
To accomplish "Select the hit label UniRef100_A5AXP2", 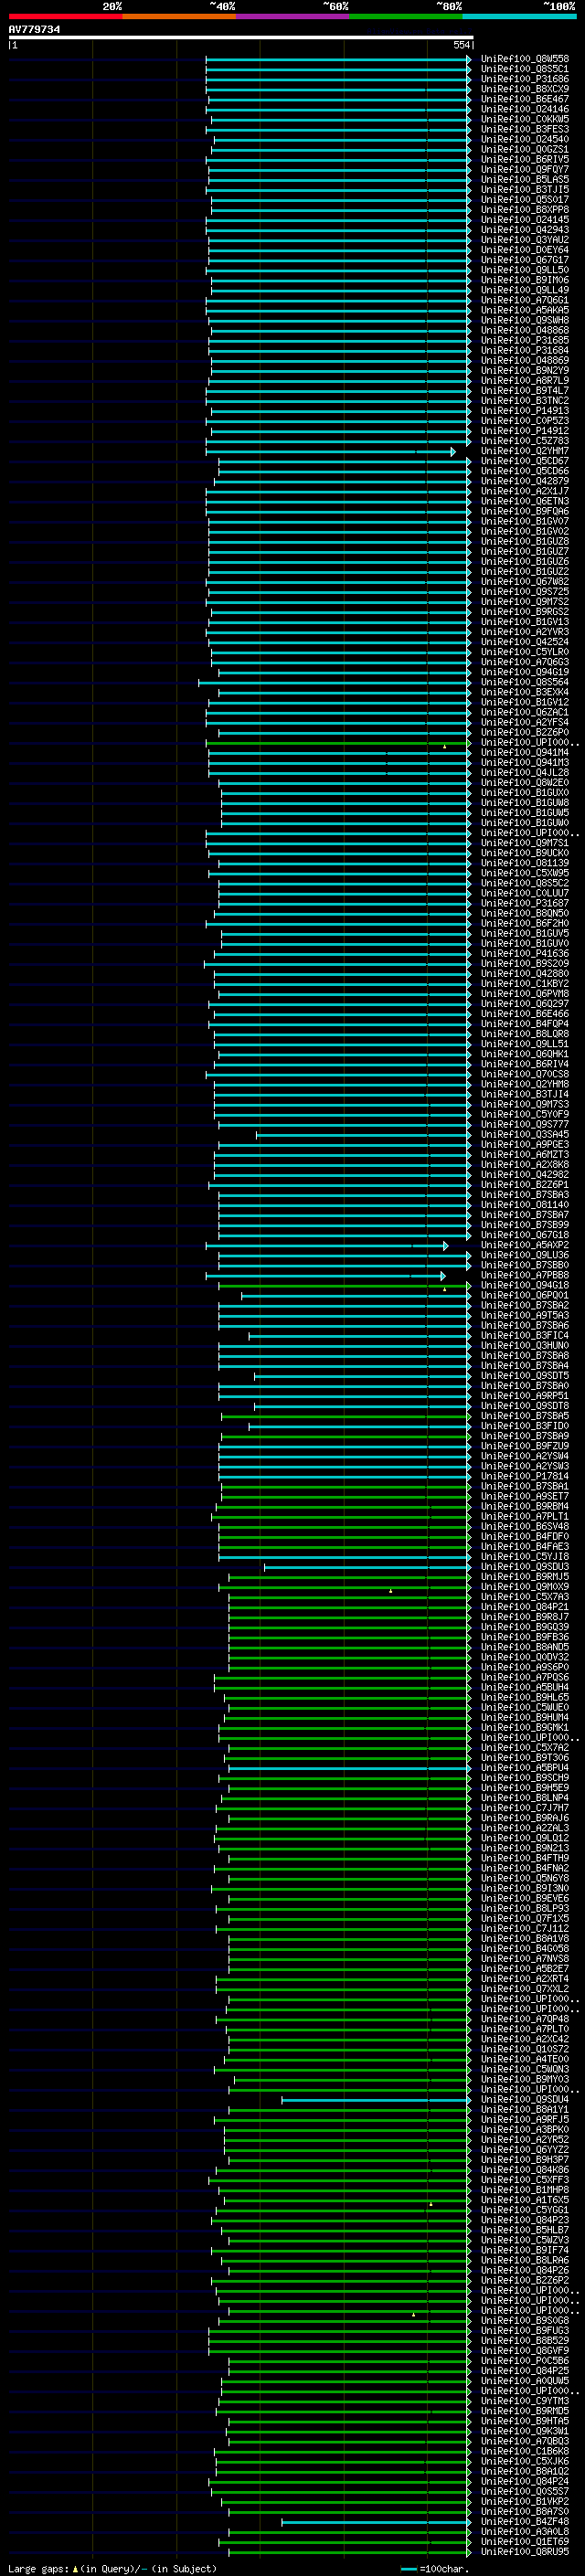I will tap(524, 1245).
